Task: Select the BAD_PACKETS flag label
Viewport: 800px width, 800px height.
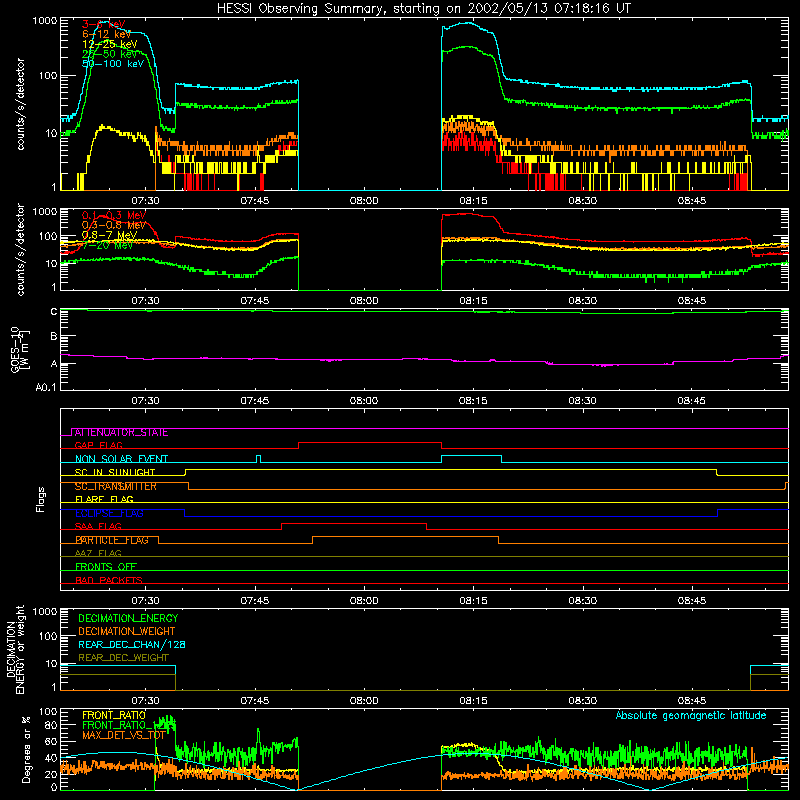Action: [109, 580]
